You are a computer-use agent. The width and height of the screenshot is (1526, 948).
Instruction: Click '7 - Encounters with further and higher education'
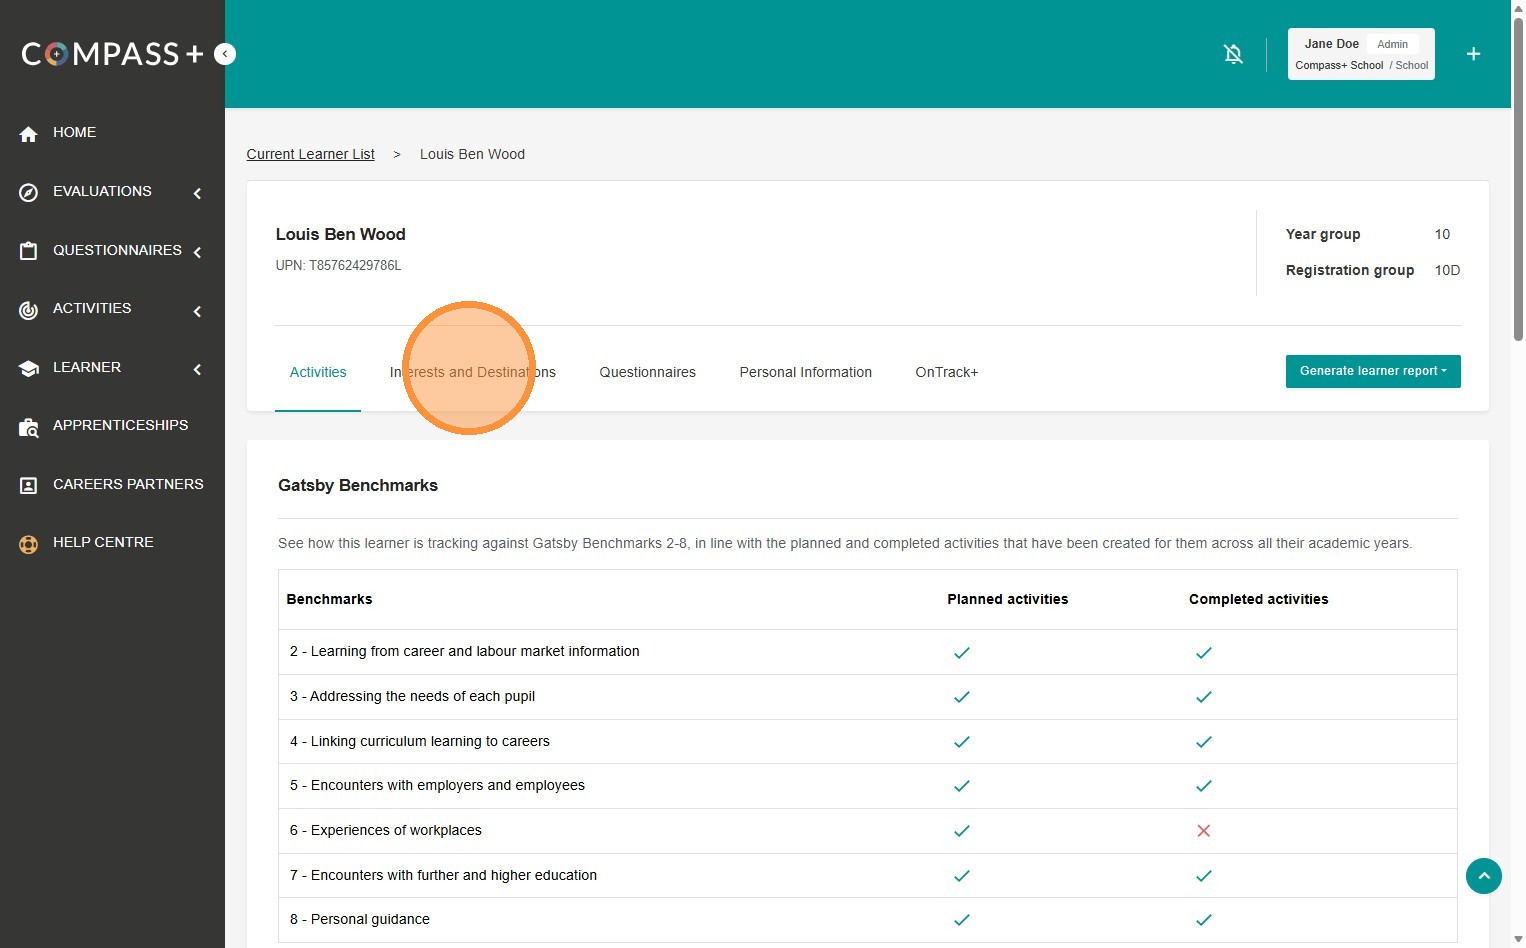[443, 875]
